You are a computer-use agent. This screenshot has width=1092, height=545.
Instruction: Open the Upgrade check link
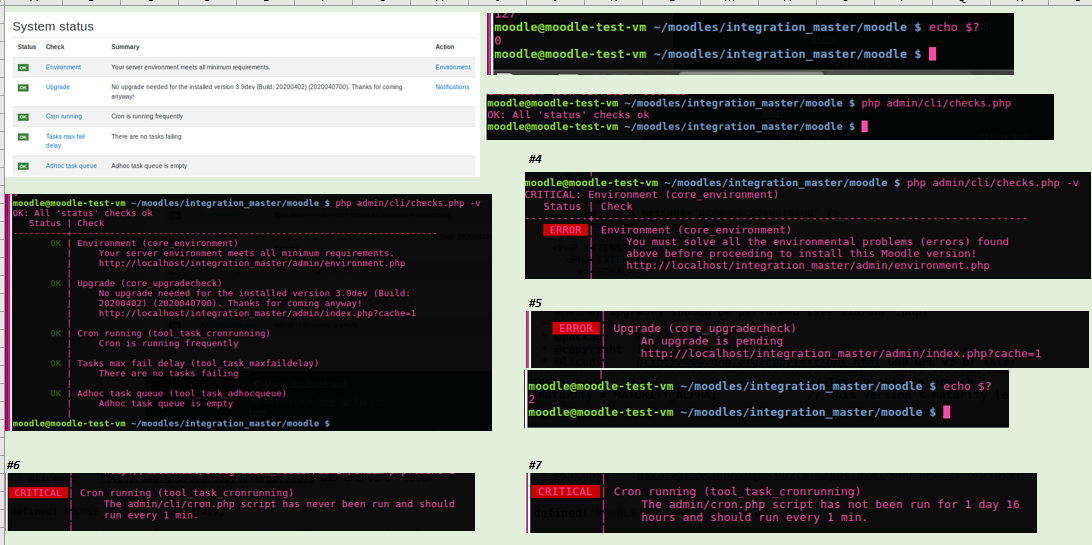pyautogui.click(x=57, y=87)
